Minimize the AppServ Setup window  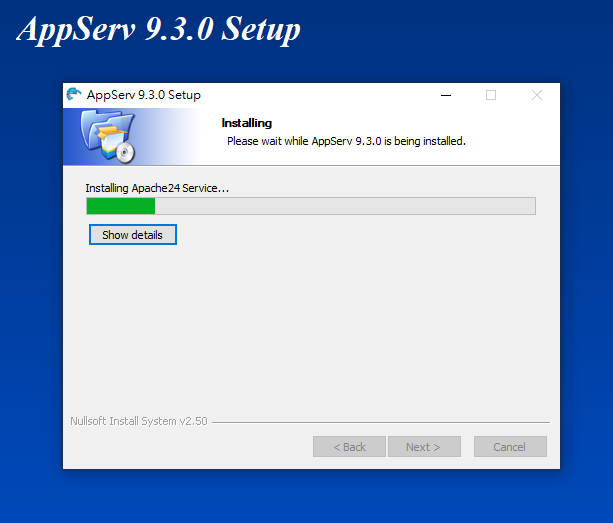coord(446,95)
